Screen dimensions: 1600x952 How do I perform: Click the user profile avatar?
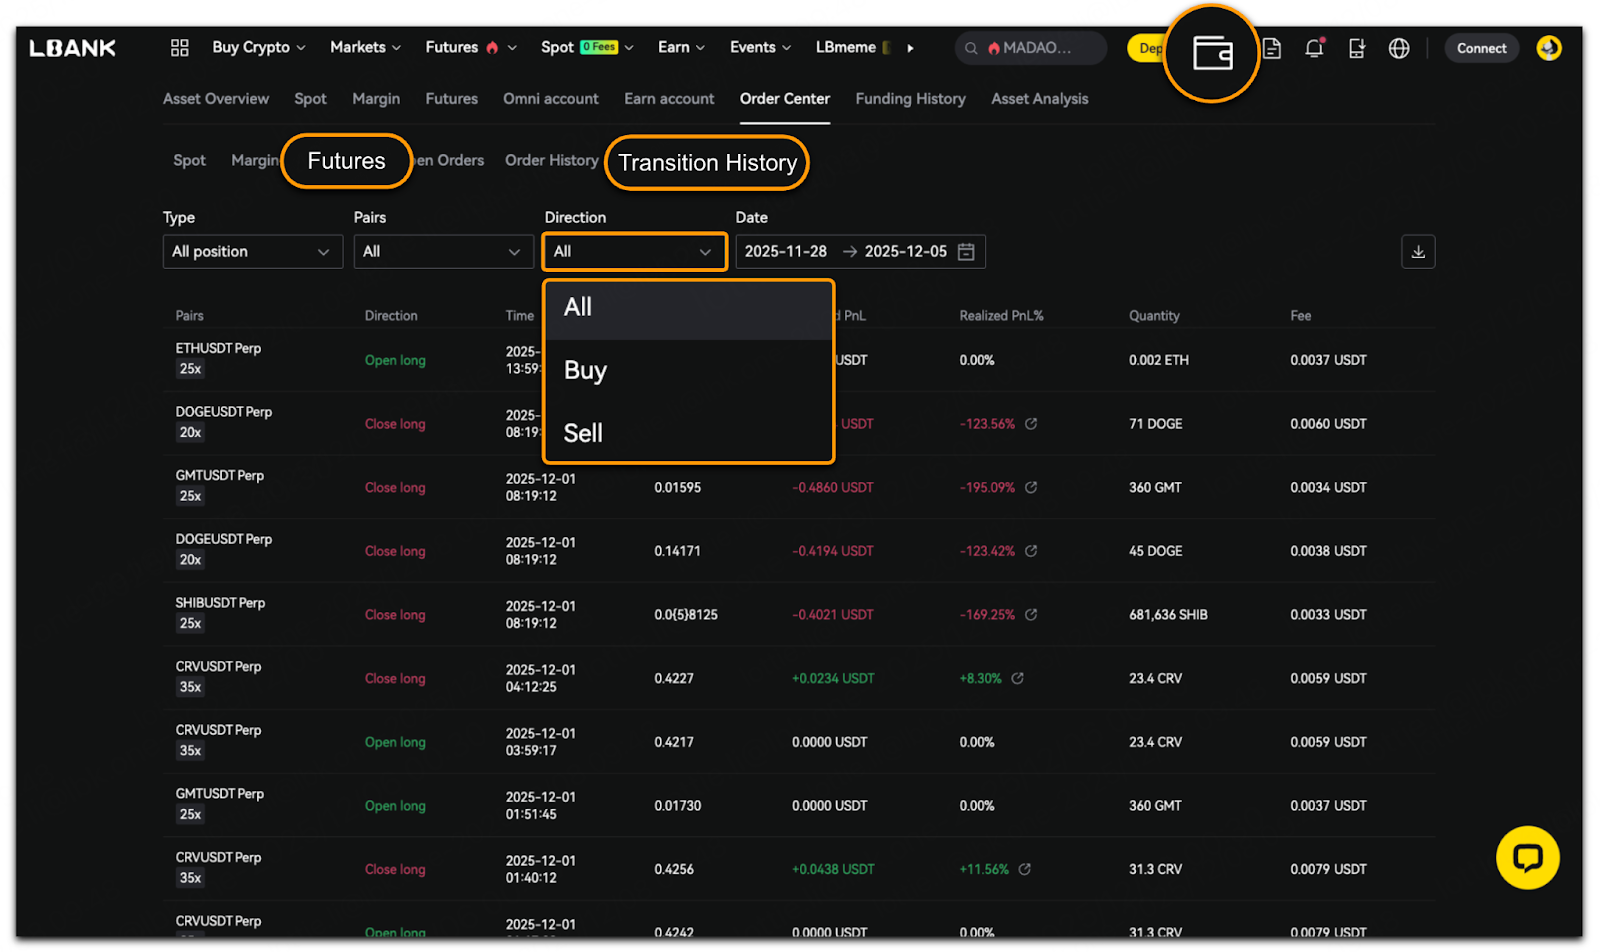[x=1548, y=48]
